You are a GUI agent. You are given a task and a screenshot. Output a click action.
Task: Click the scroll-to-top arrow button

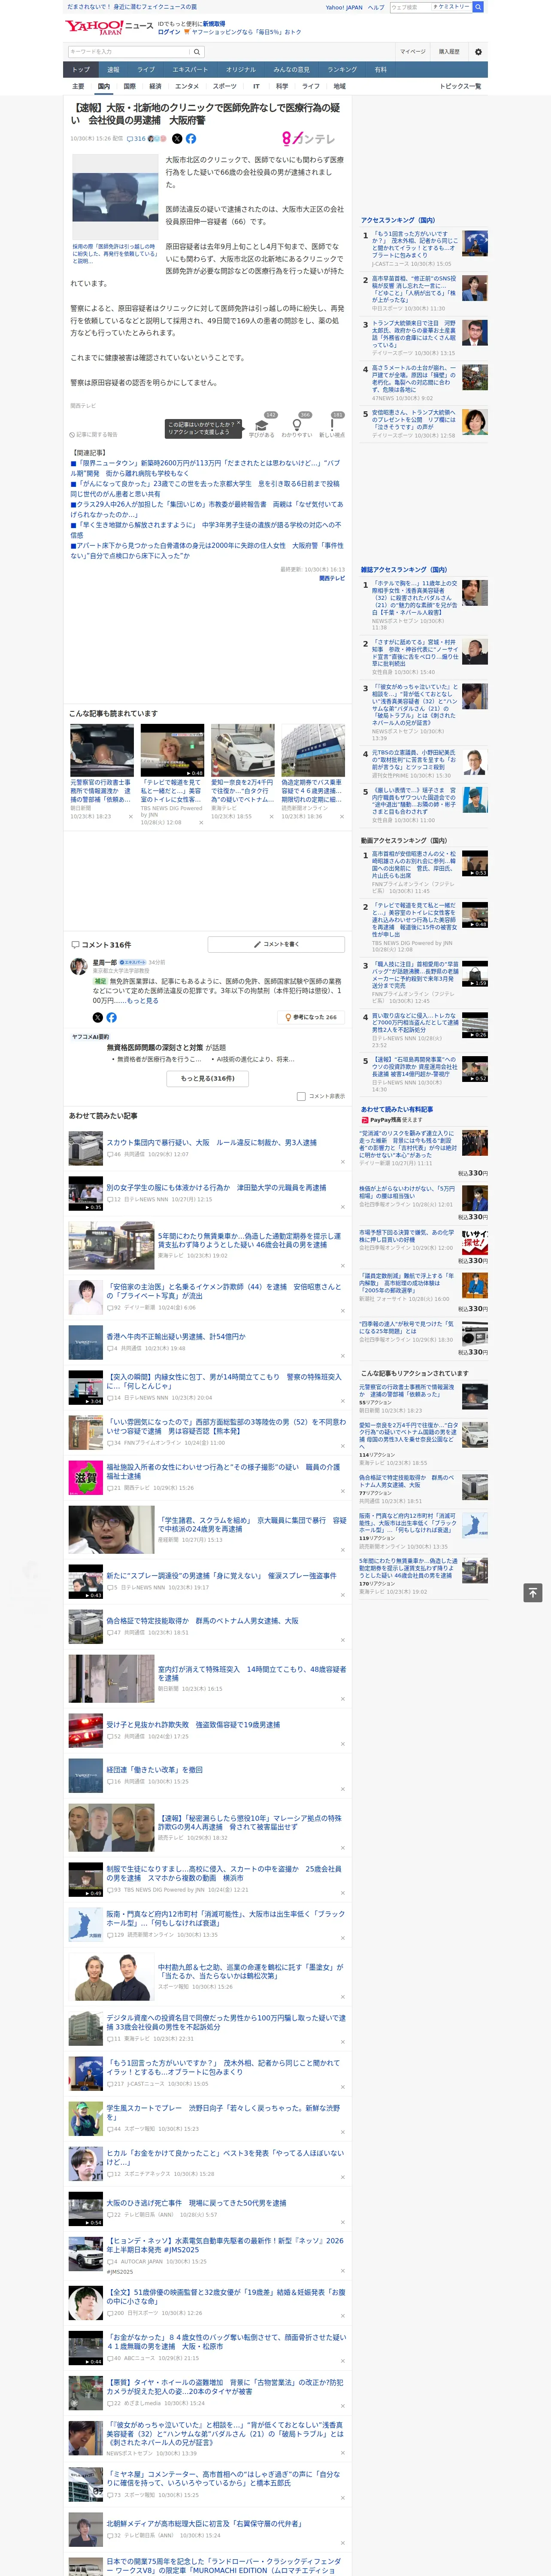click(533, 1592)
